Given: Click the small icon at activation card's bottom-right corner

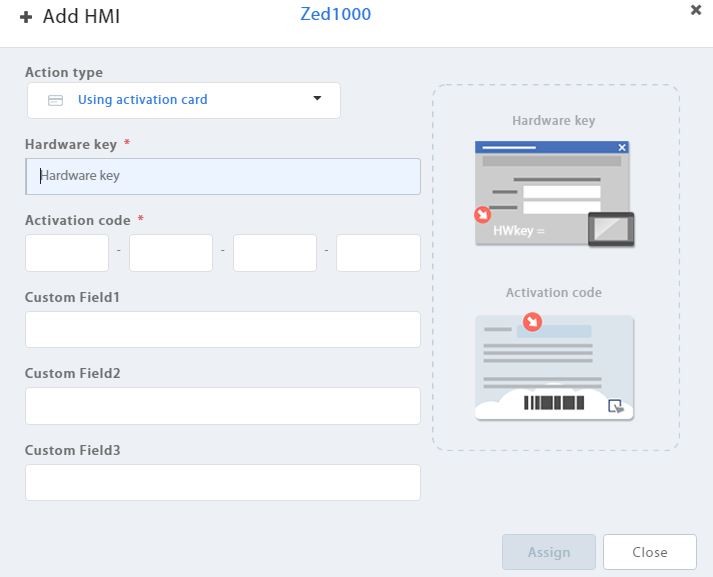Looking at the screenshot, I should (616, 406).
